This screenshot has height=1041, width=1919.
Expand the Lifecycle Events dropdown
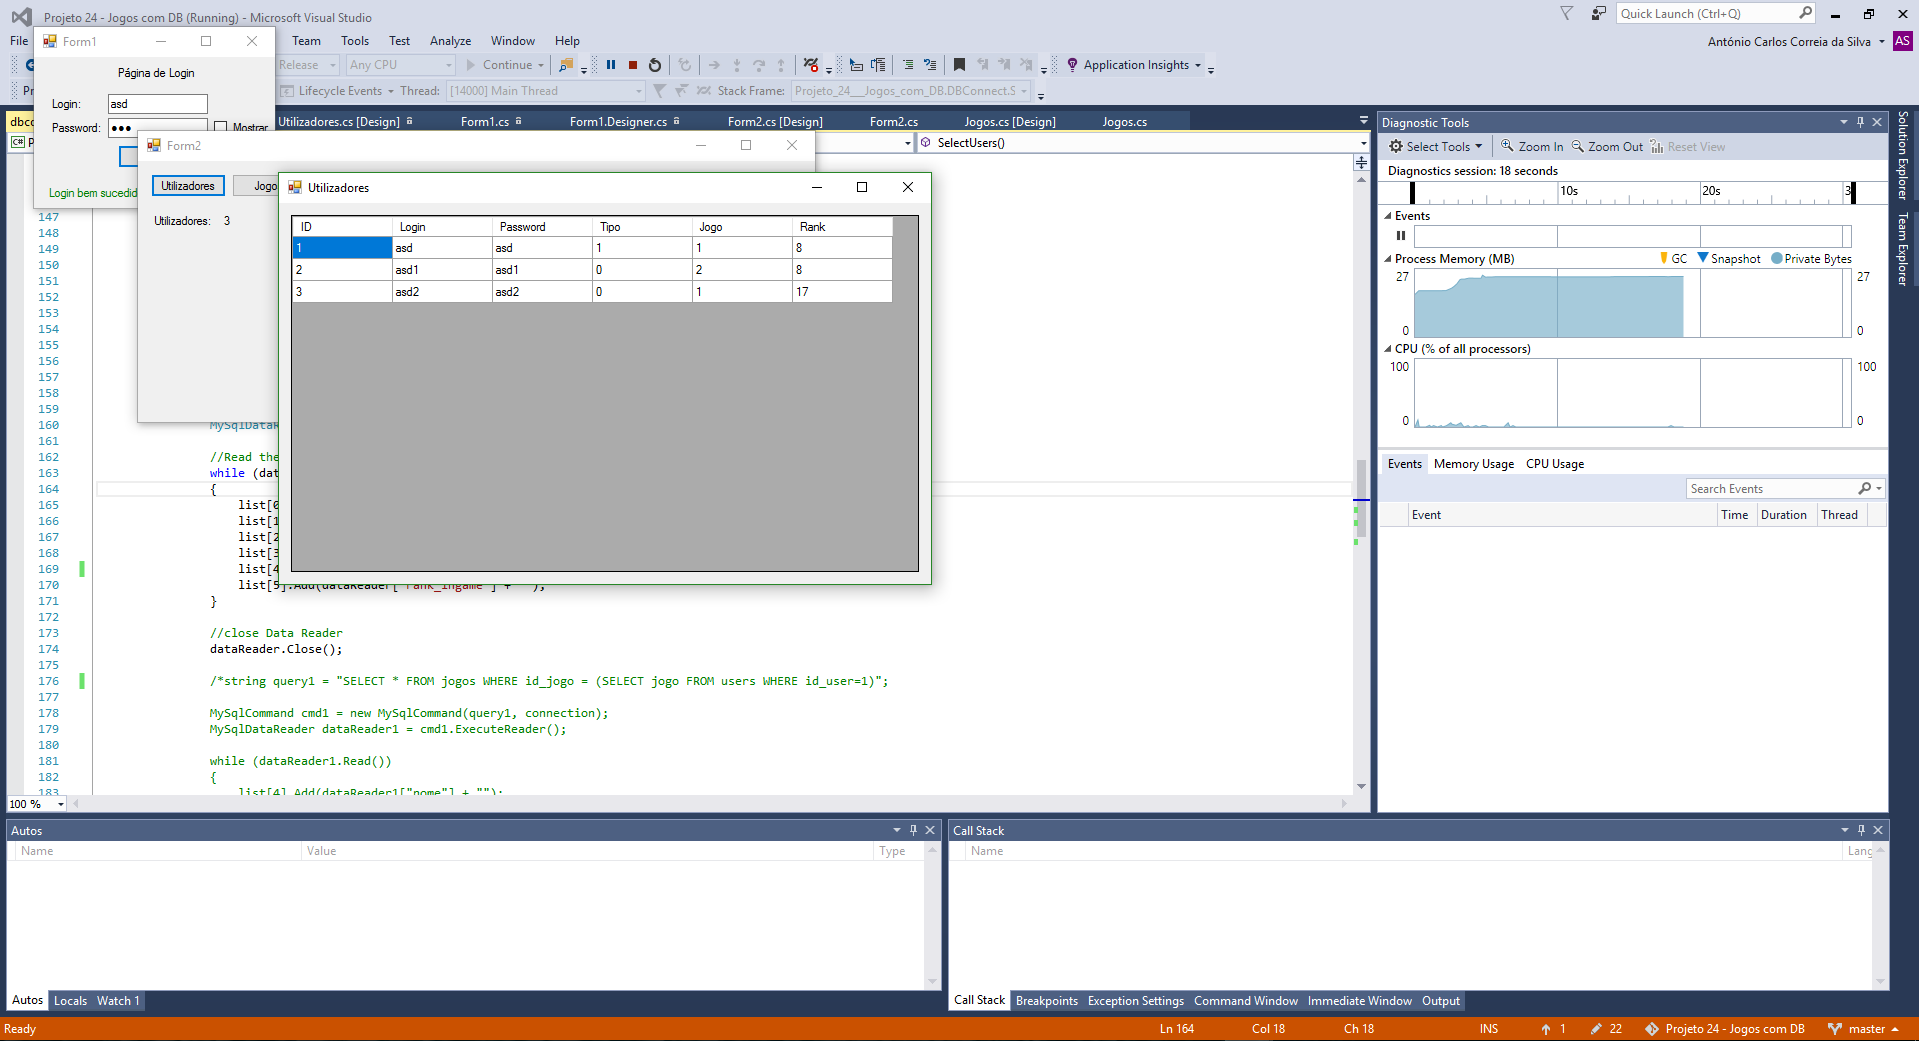pos(391,91)
